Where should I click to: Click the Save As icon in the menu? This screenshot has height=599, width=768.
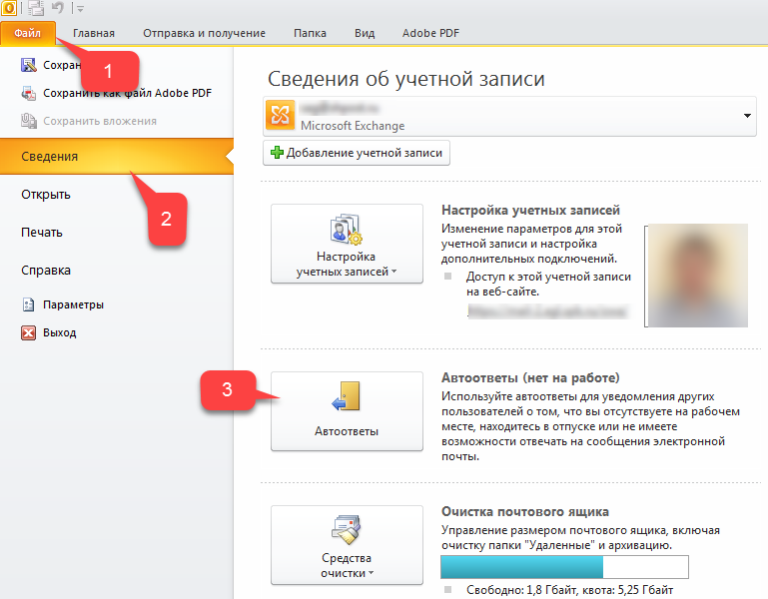(x=28, y=65)
